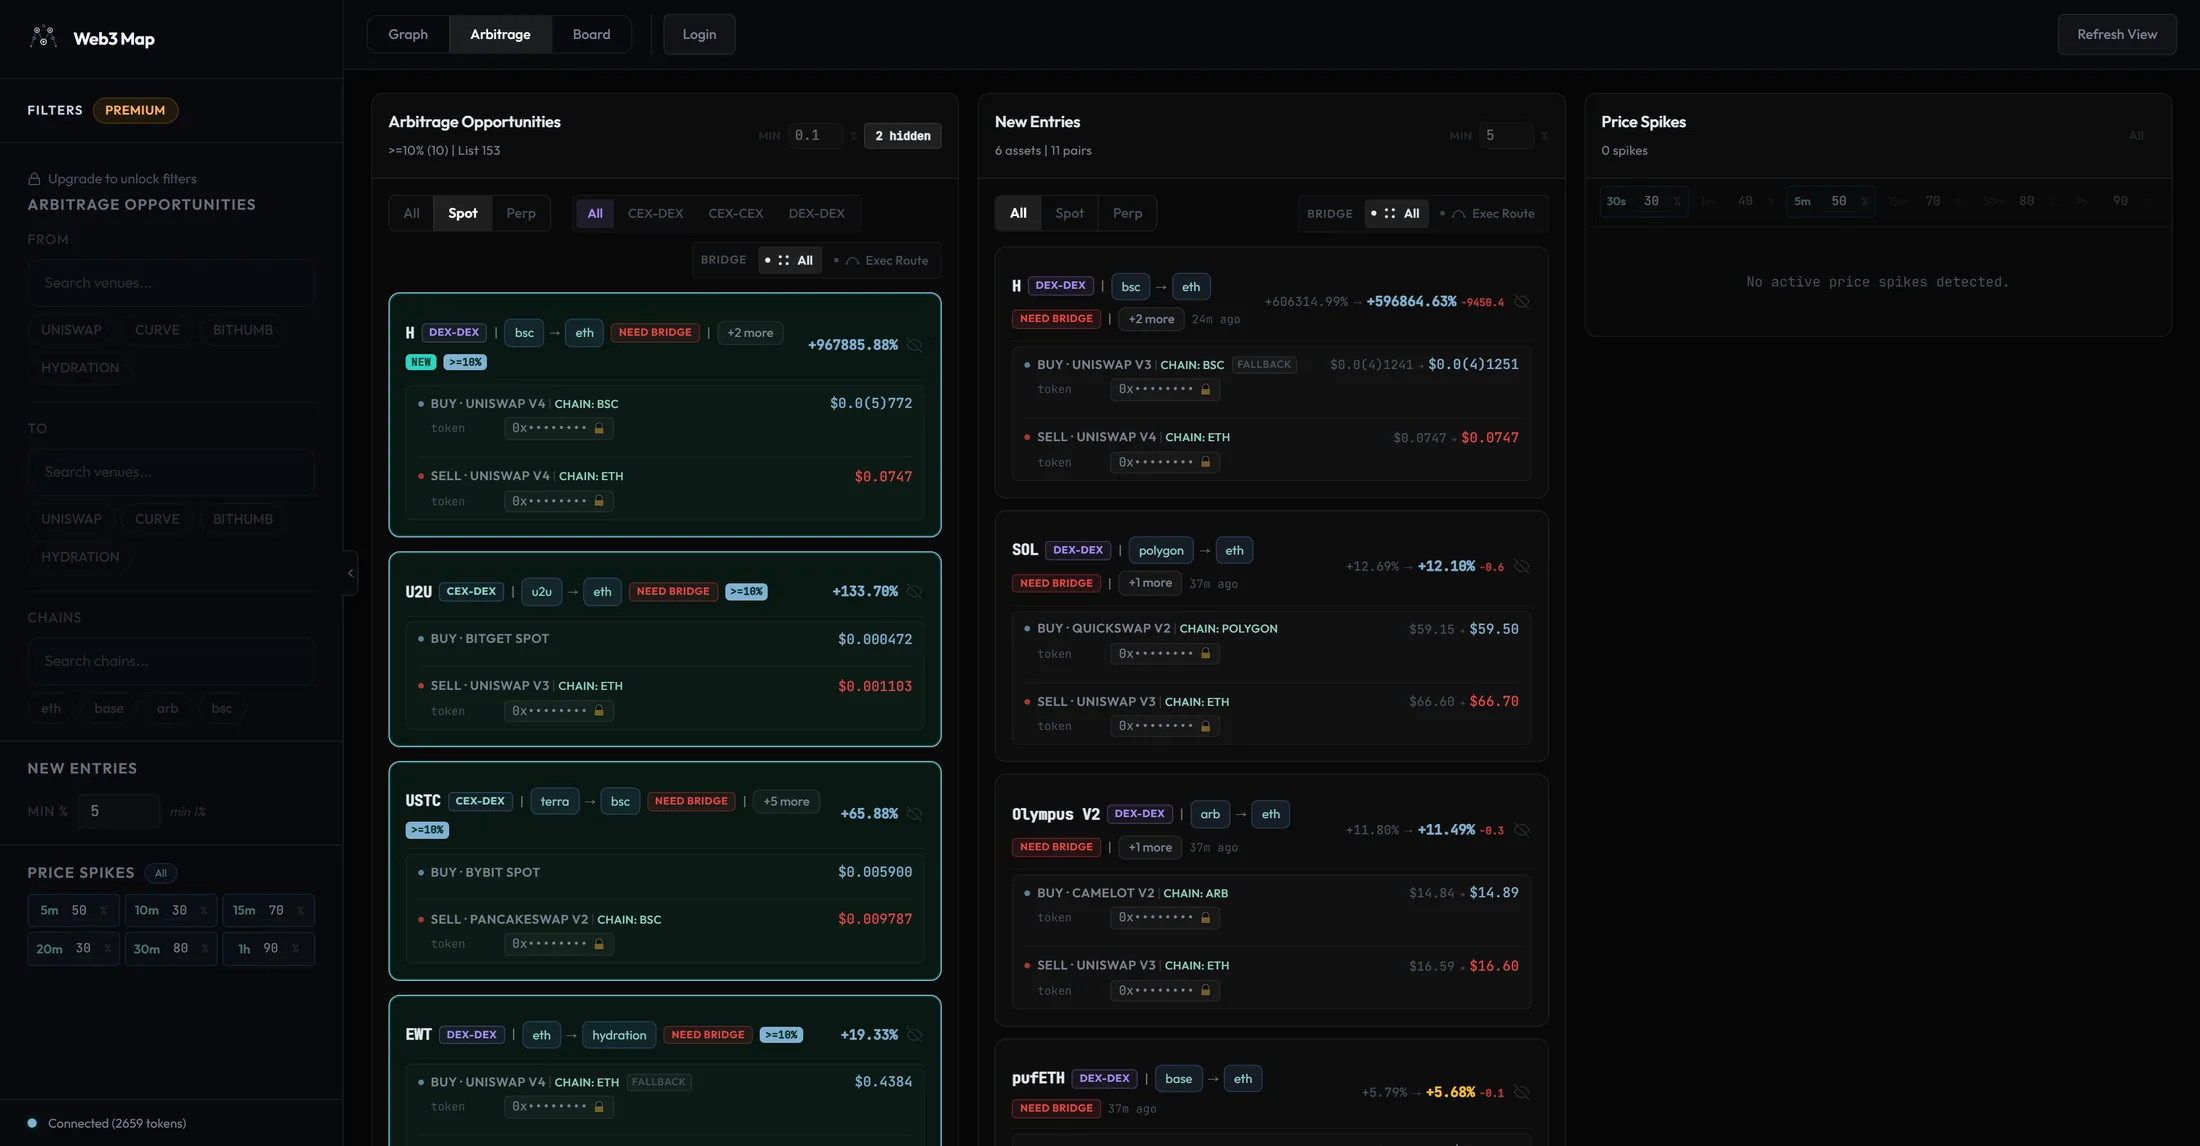2200x1146 pixels.
Task: Hide the SOL entry in New Entries
Action: pos(1522,566)
